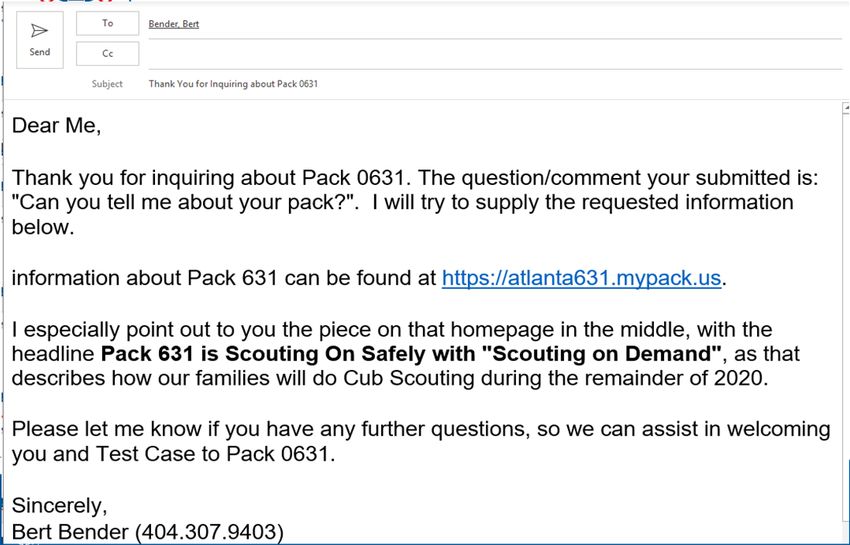Viewport: 850px width, 545px height.
Task: Click the empty Cc address field
Action: coord(494,54)
